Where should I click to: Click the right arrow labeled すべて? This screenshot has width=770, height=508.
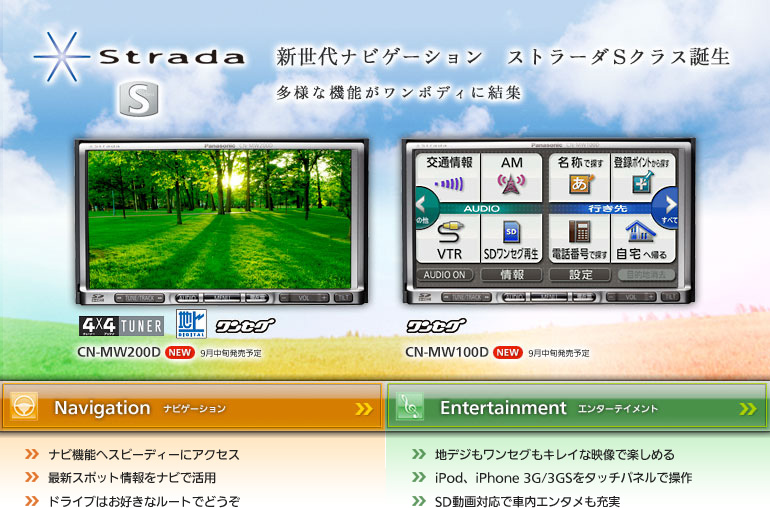point(667,206)
